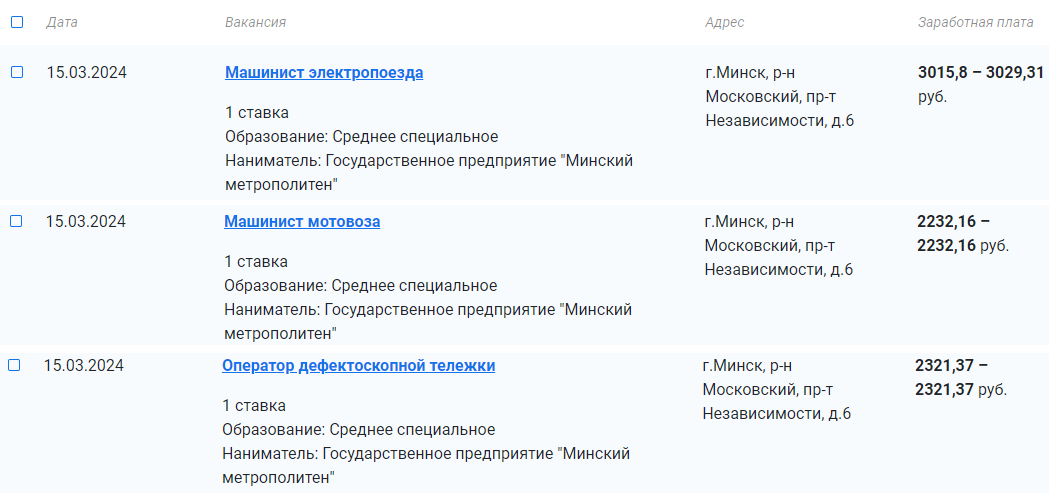
Task: Click the Заработная плата column header
Action: 976,22
